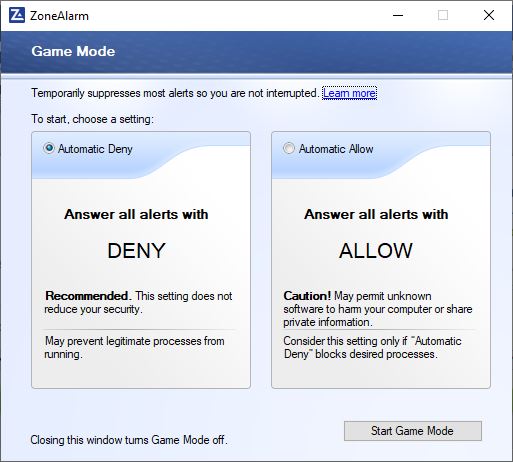The height and width of the screenshot is (462, 513).
Task: Click the large DENY text
Action: pyautogui.click(x=136, y=251)
